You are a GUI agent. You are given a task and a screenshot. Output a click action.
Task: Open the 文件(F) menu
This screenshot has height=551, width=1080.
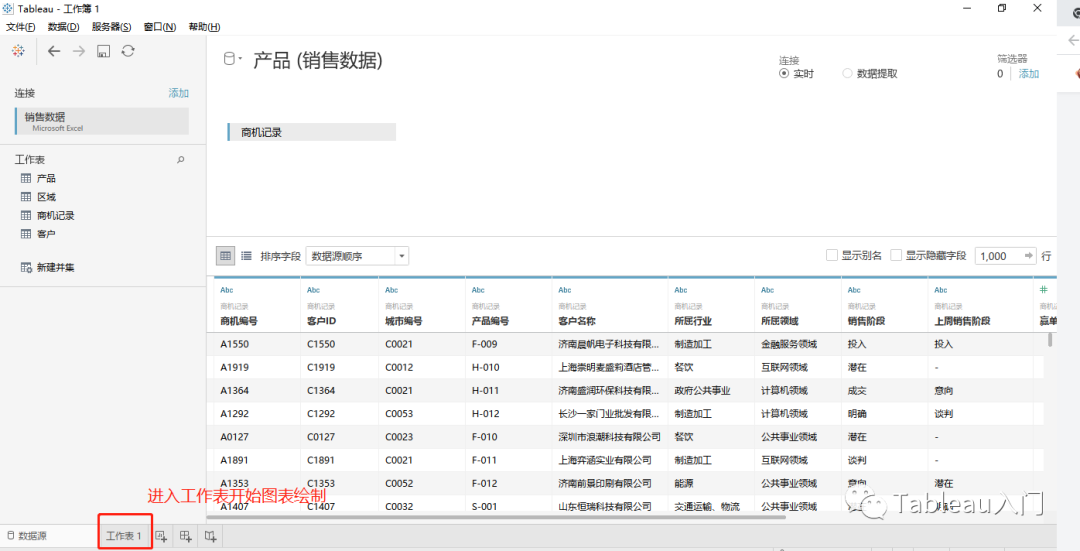21,27
